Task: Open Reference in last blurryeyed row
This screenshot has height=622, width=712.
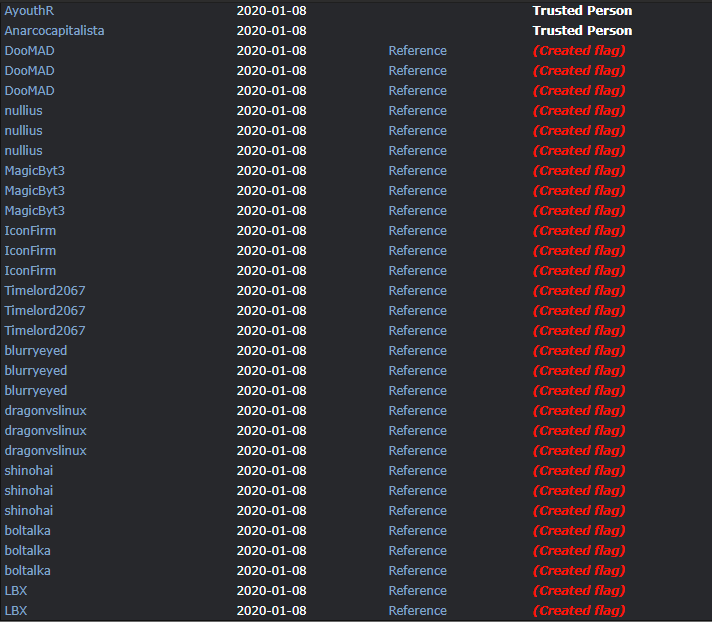Action: 418,390
